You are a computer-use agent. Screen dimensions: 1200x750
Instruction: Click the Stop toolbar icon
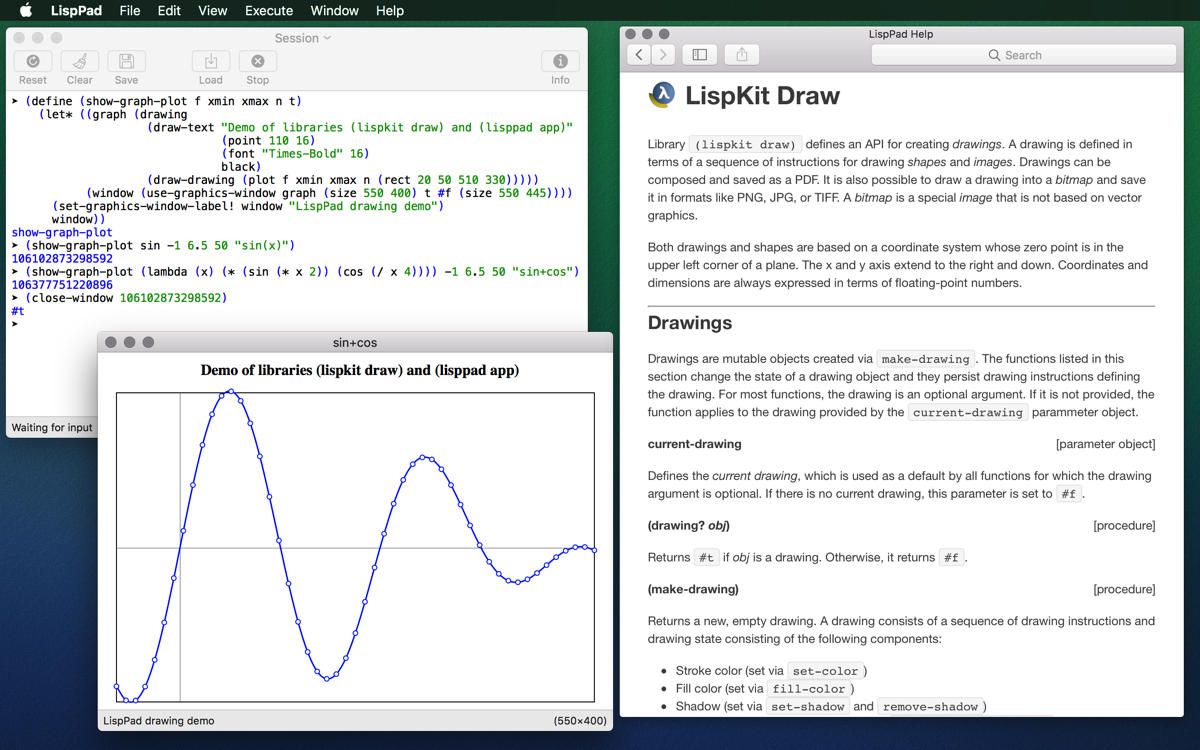258,62
